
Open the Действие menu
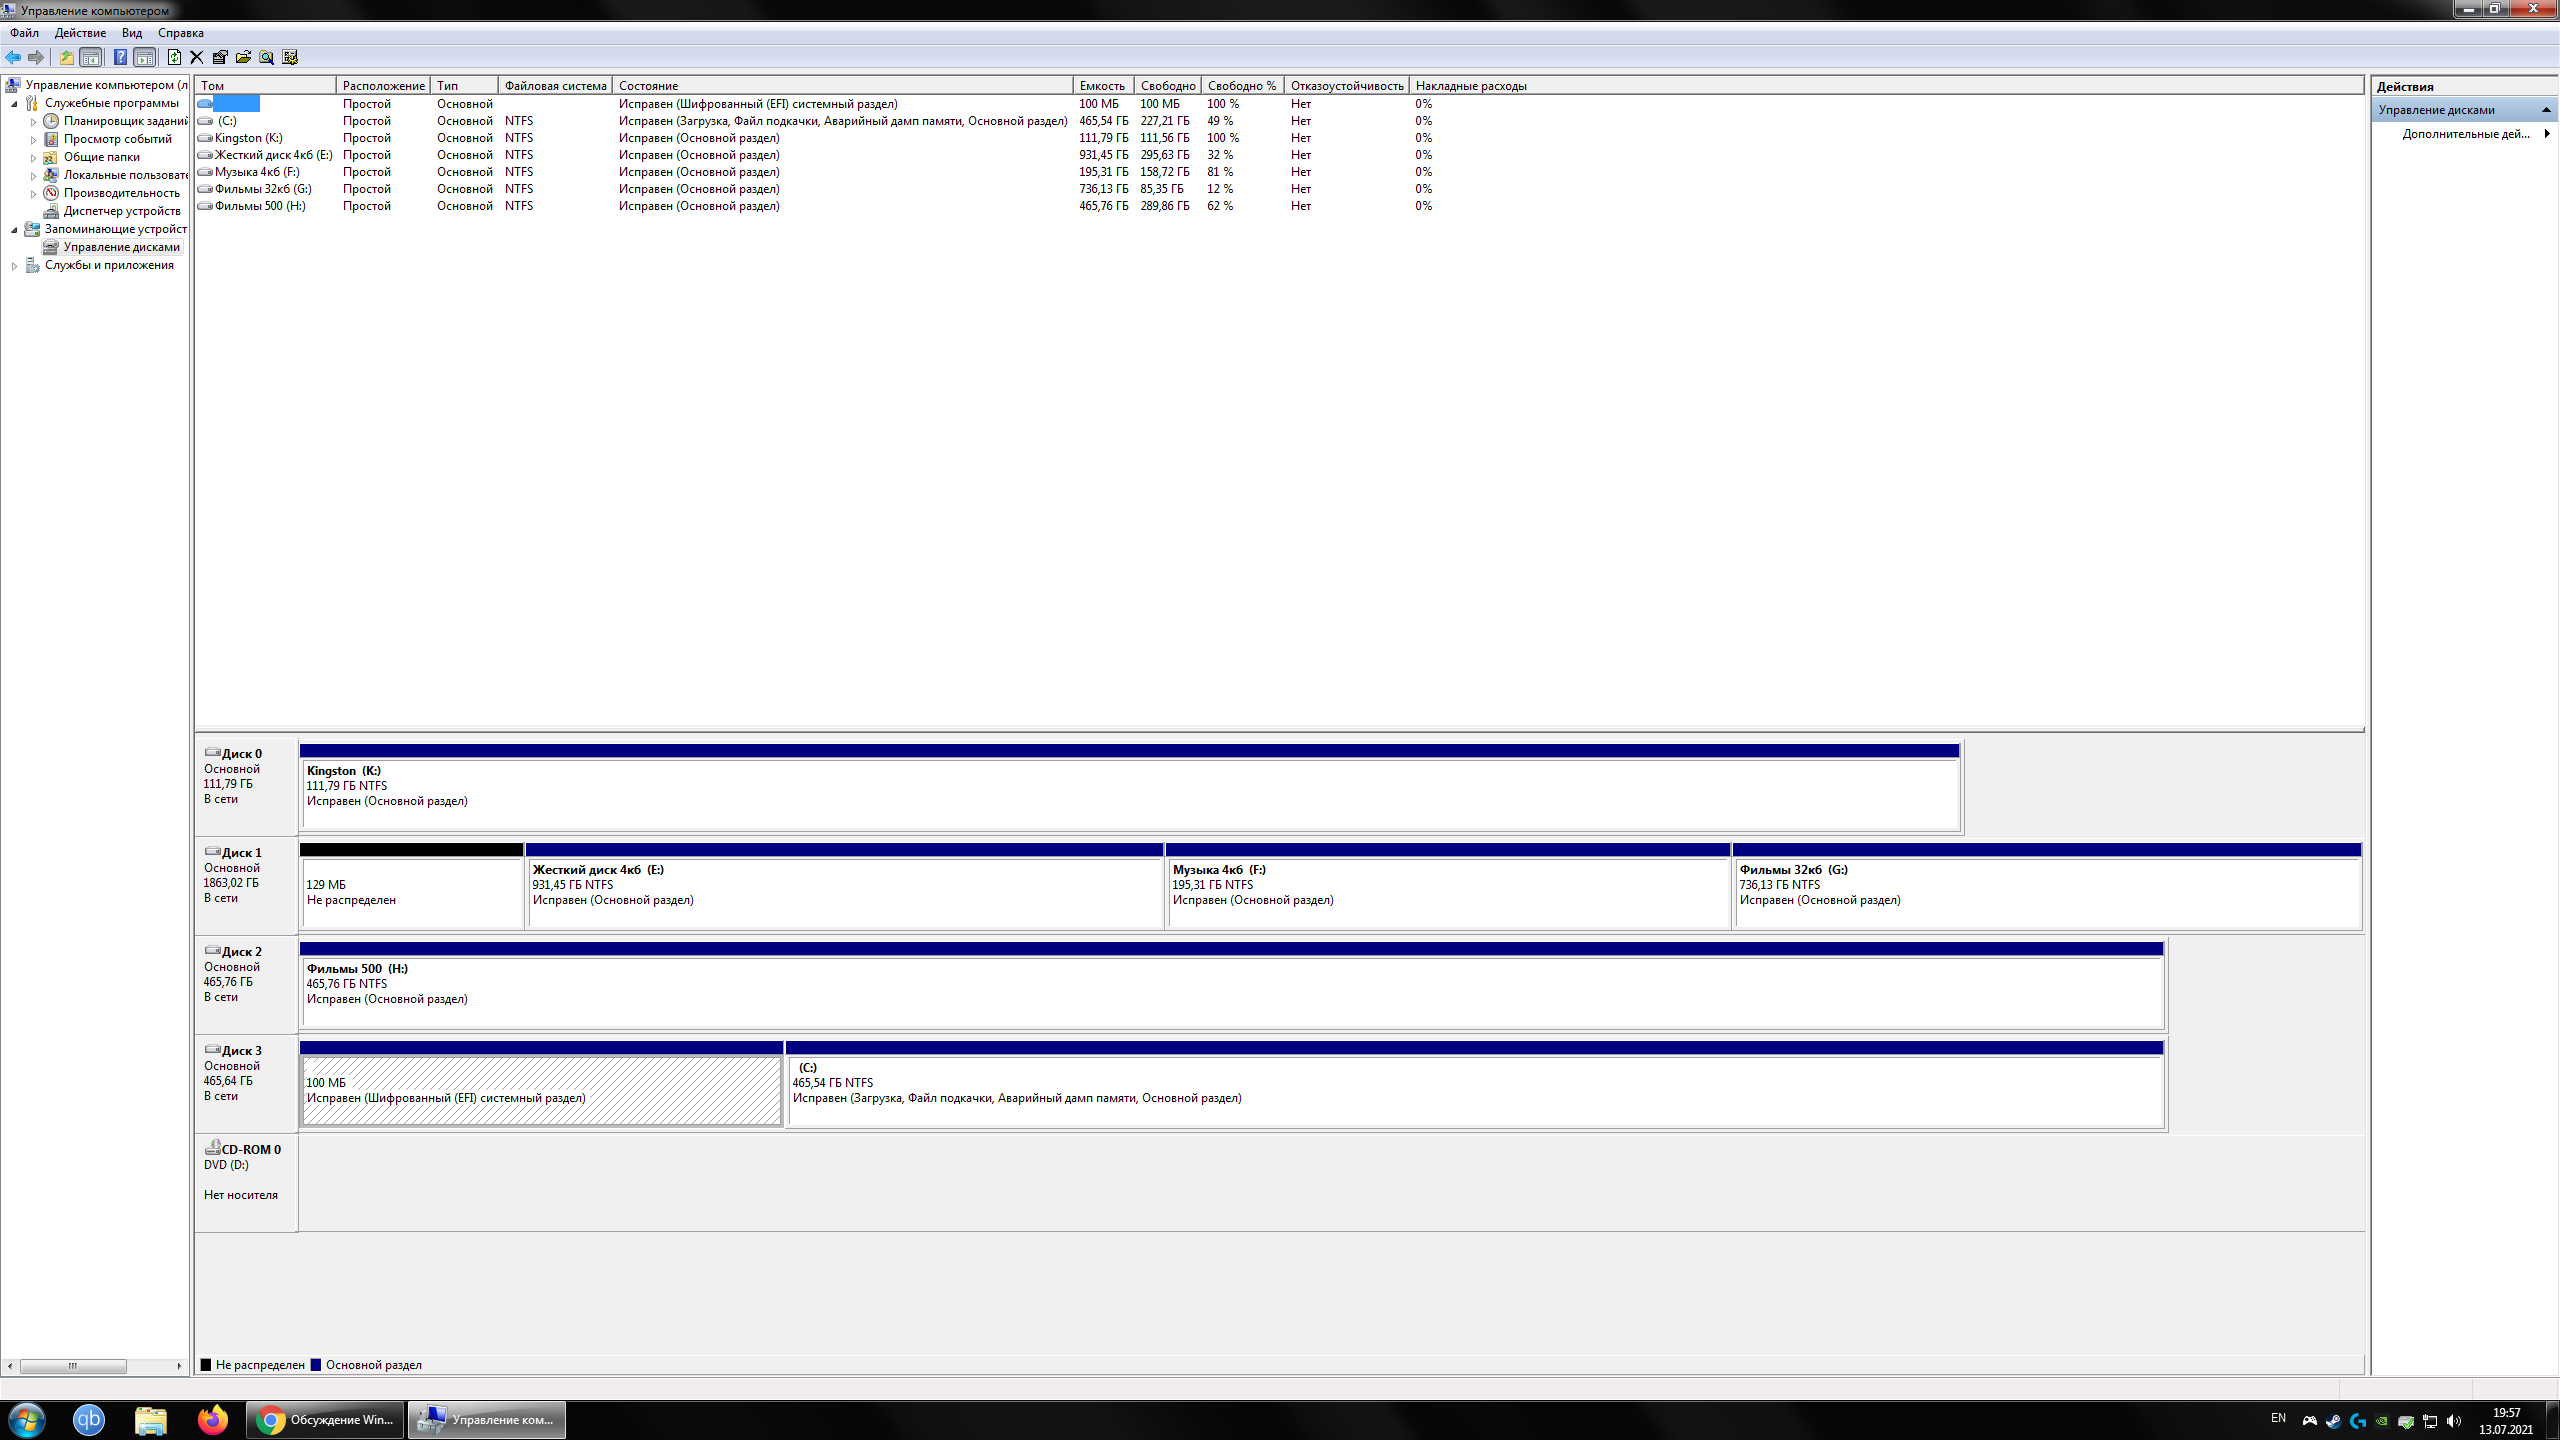click(x=80, y=33)
